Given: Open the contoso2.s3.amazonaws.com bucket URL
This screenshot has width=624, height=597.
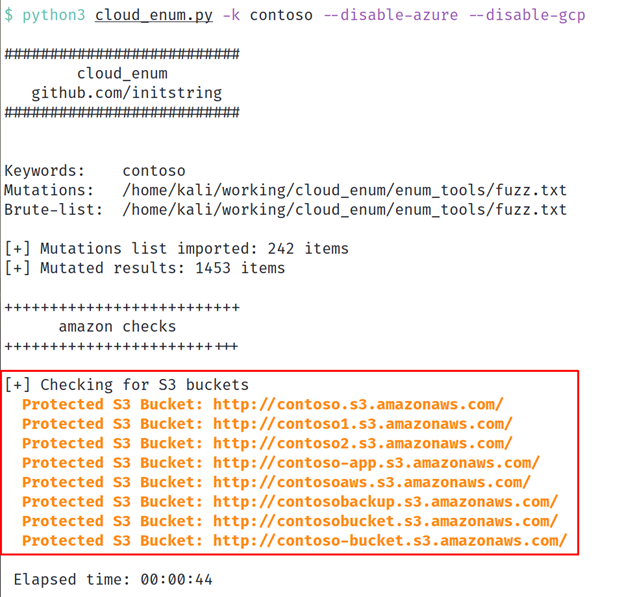Looking at the screenshot, I should click(363, 443).
